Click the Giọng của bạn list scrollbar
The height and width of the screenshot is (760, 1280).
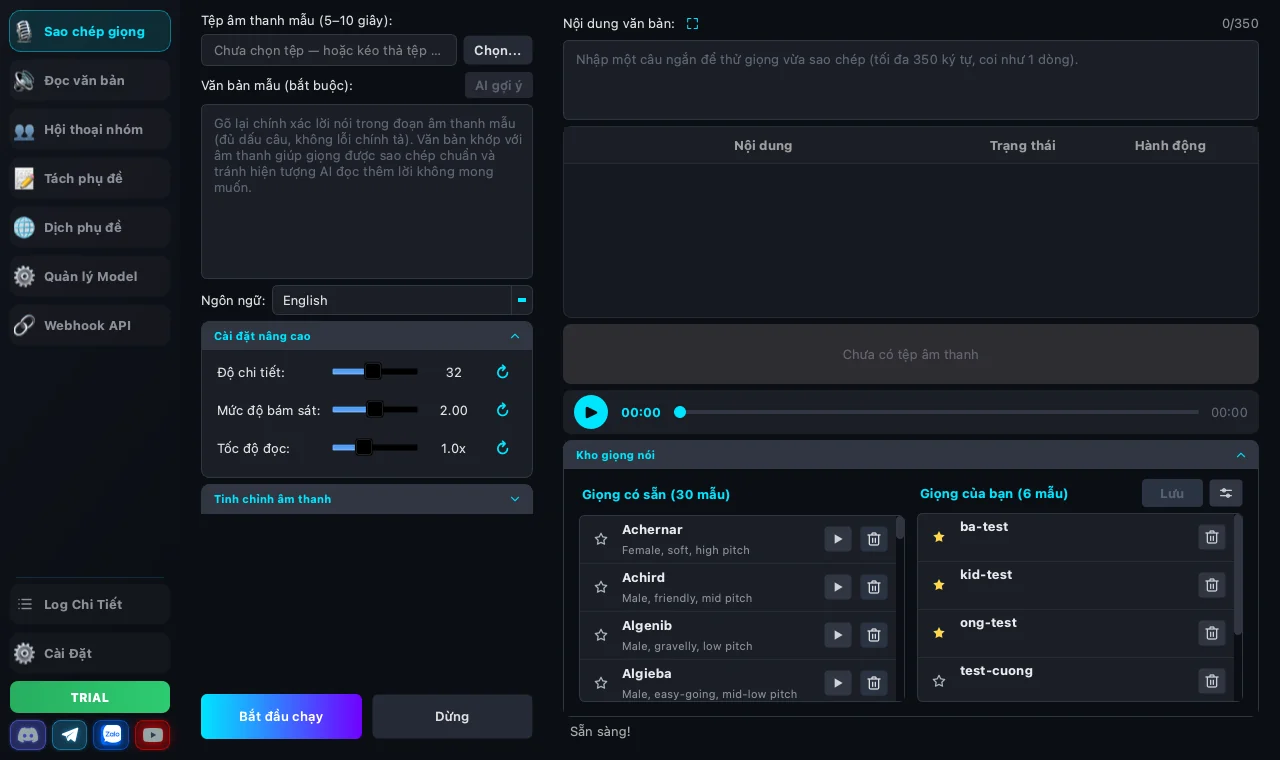coord(1238,575)
